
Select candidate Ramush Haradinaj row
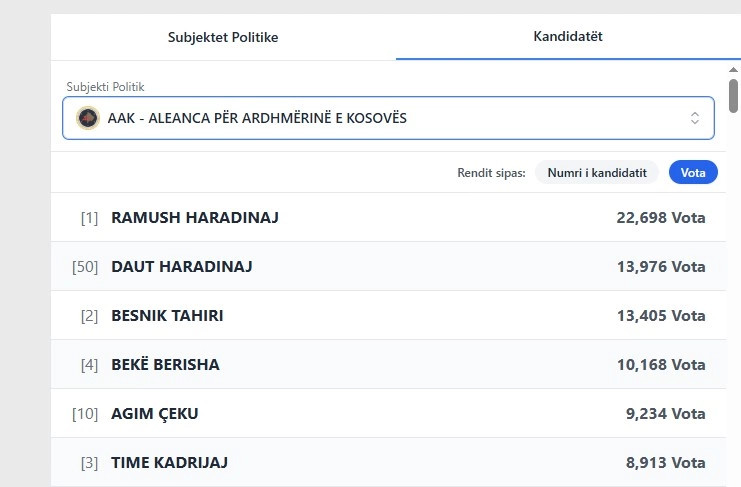point(388,217)
